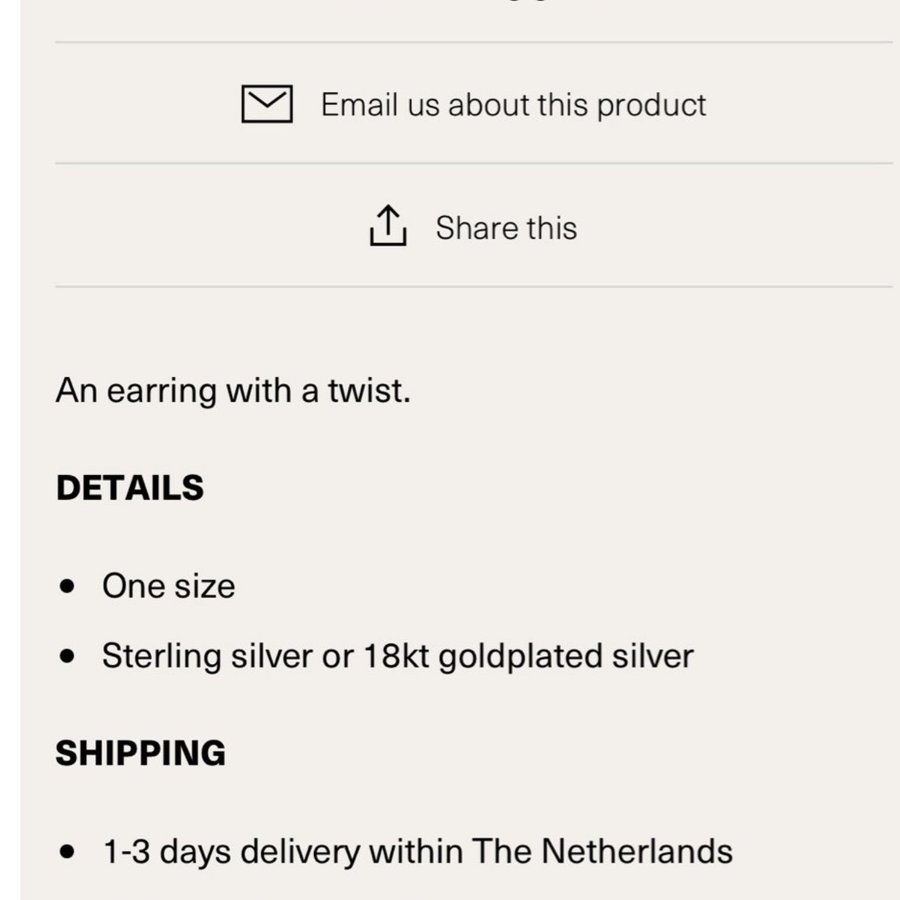Click the bullet before "Sterling silver" line
The width and height of the screenshot is (900, 900).
pos(68,657)
